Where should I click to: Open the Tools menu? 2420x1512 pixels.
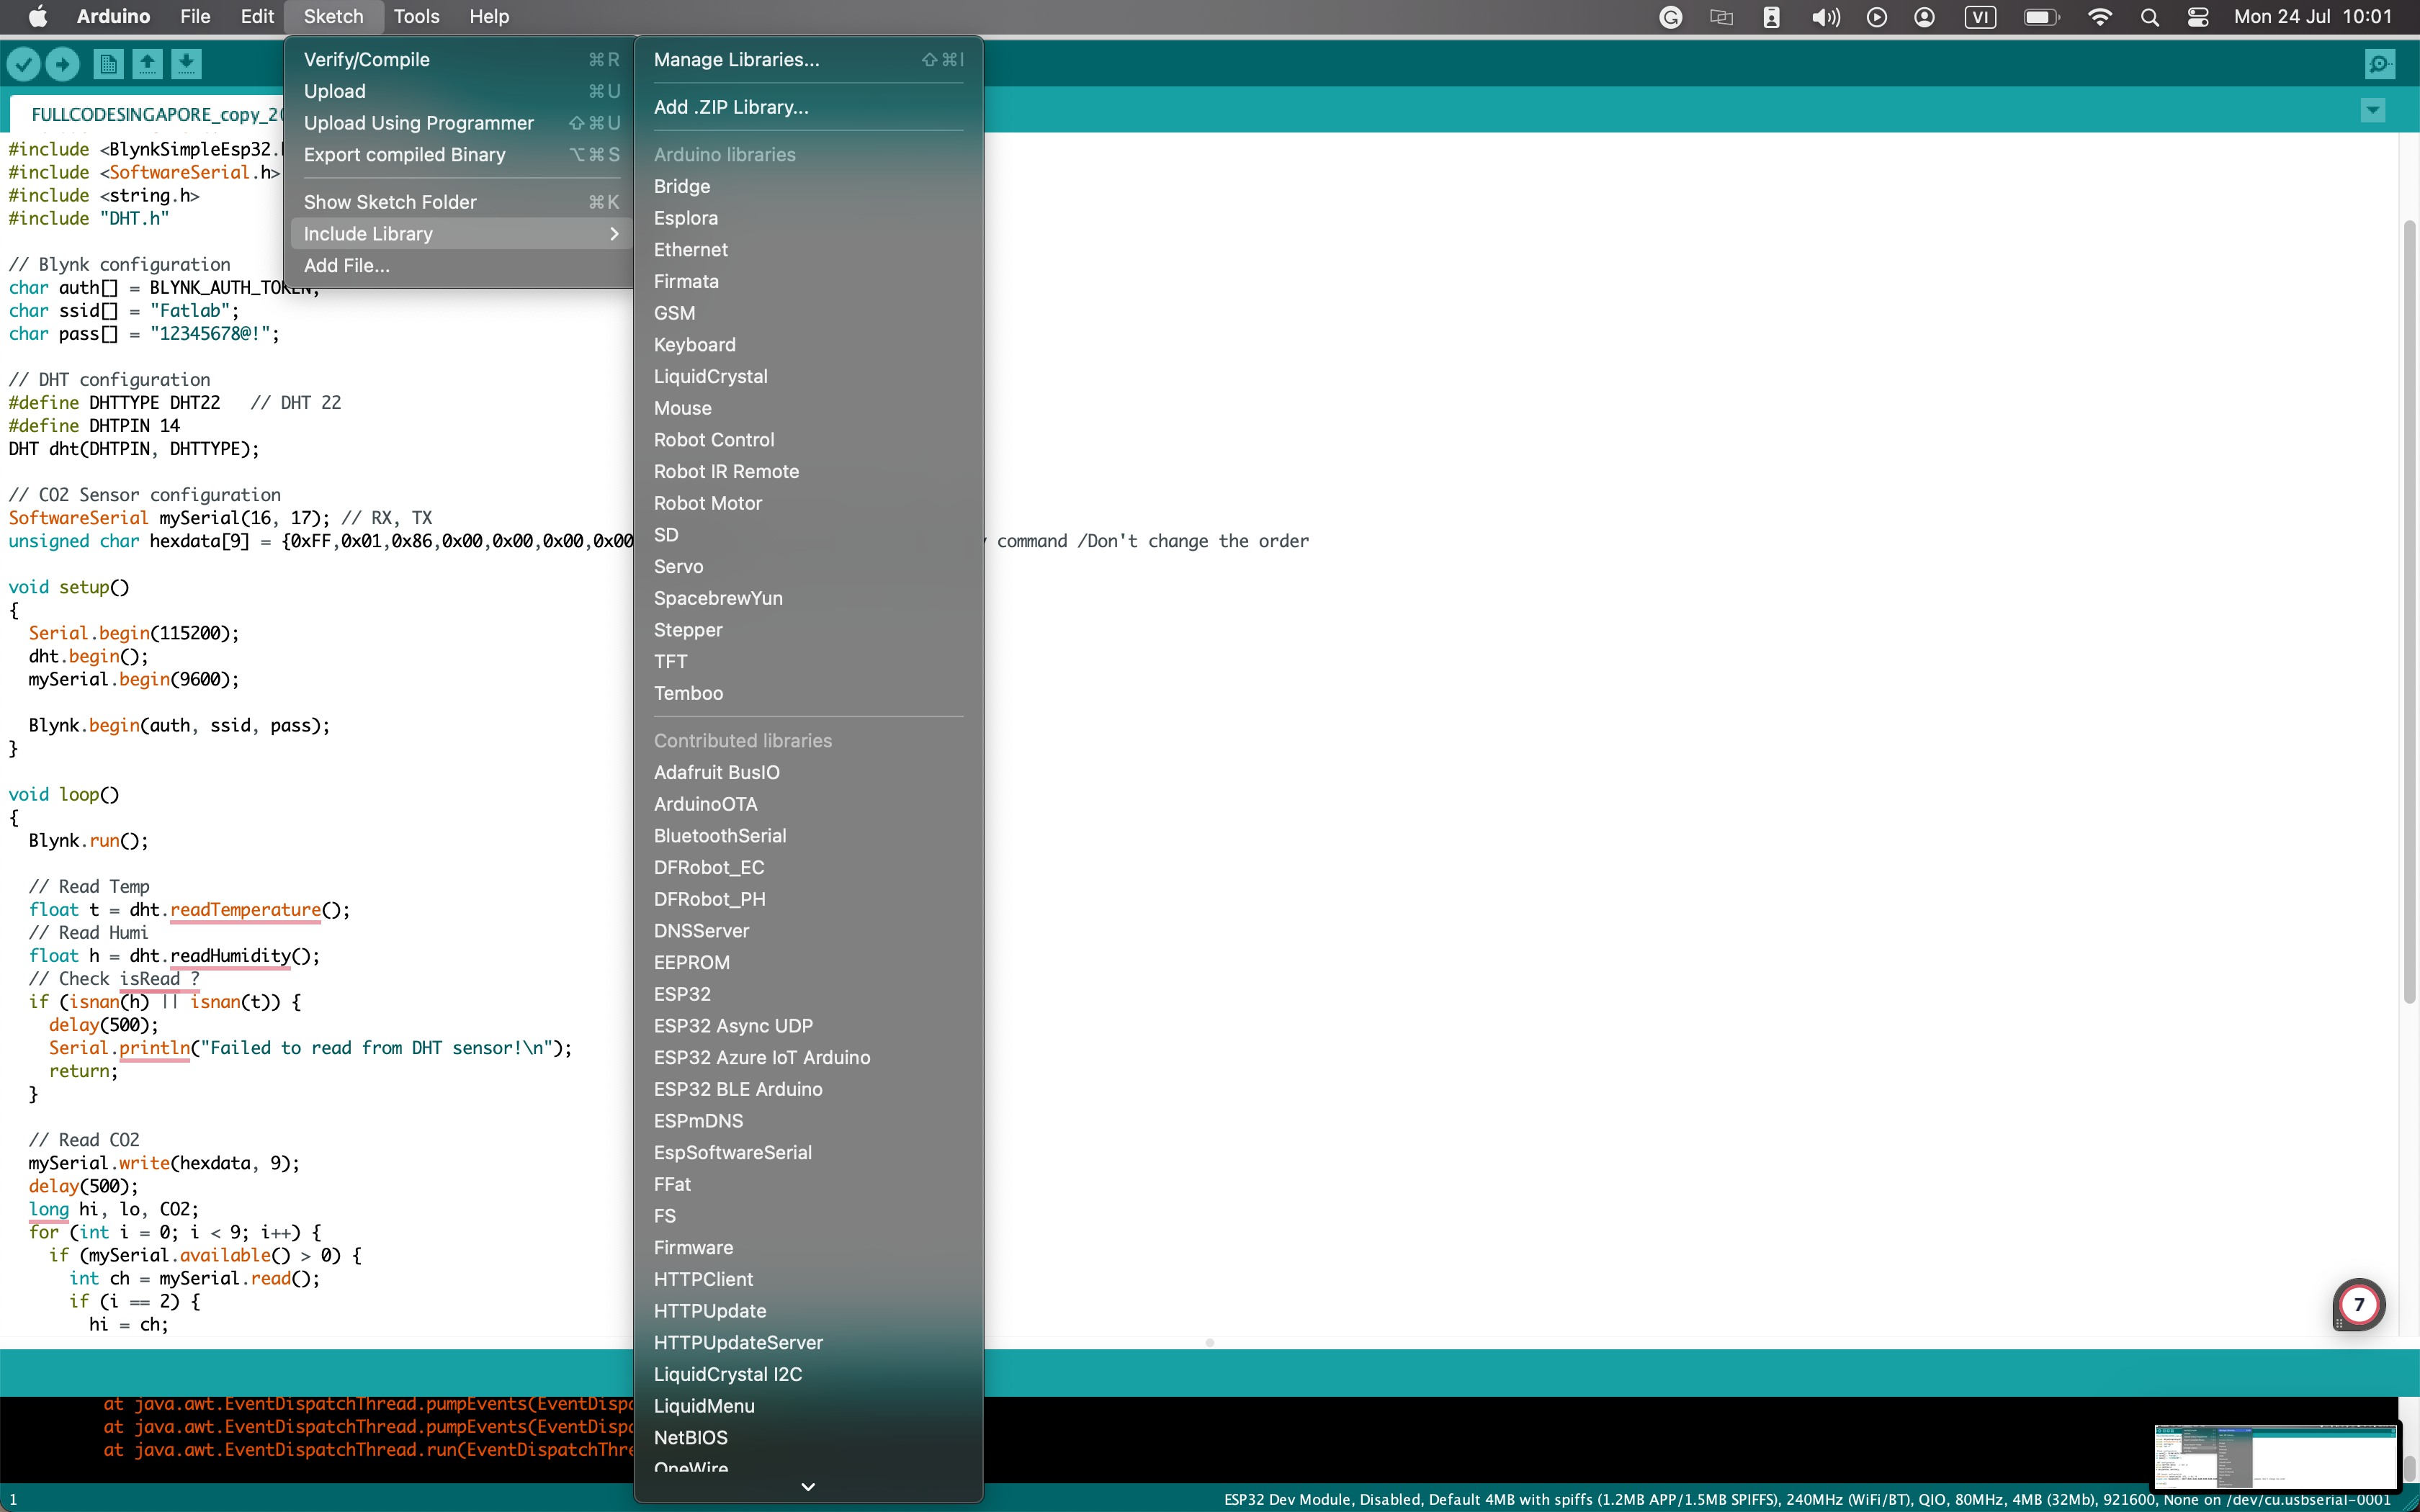416,17
